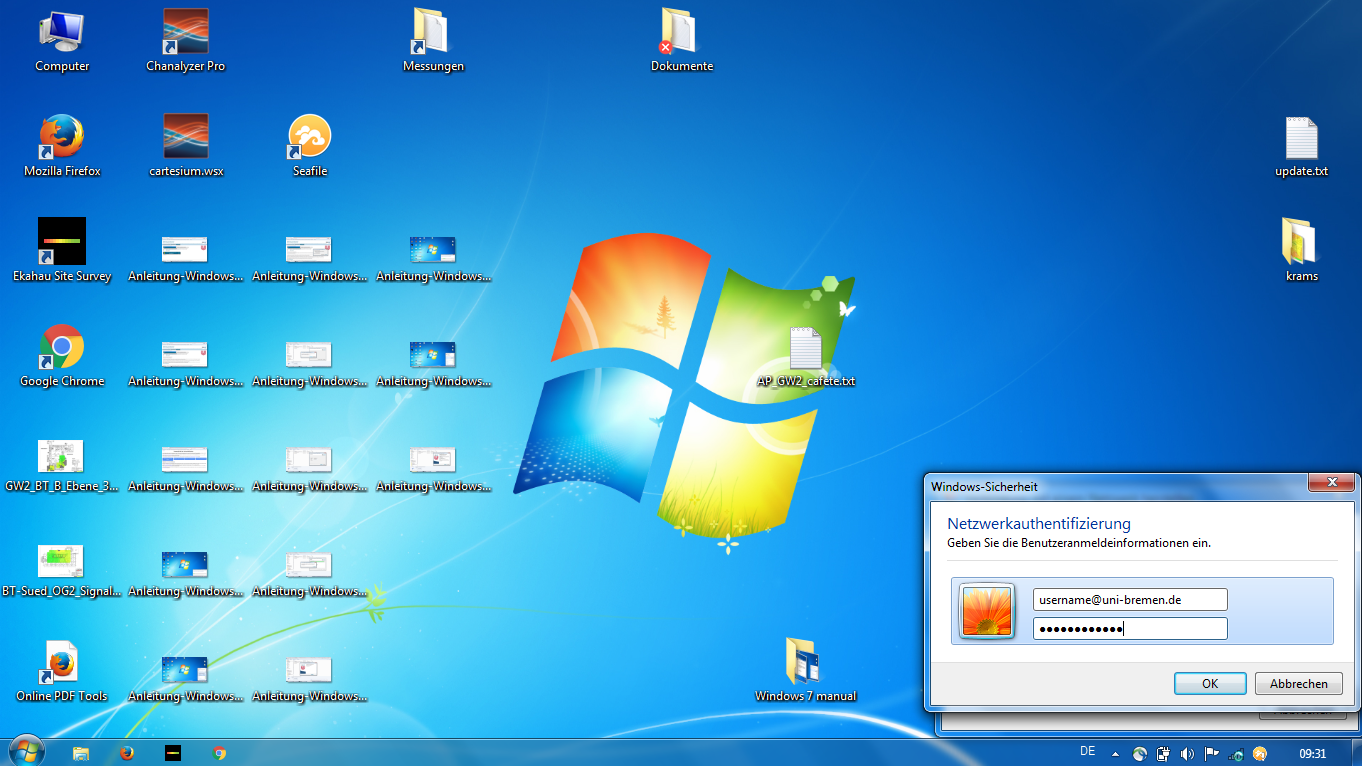Select the Windows 7 manual folder
1362x766 pixels.
point(805,663)
